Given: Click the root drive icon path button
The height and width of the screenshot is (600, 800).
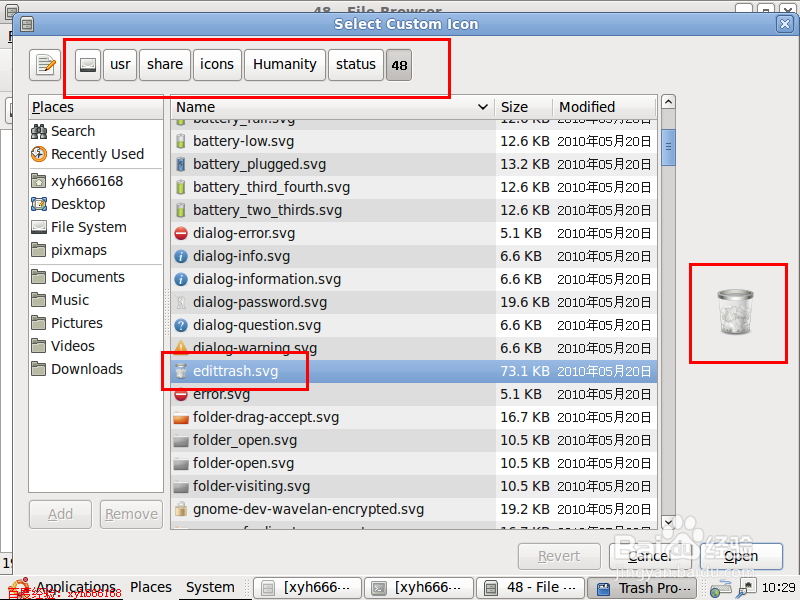Looking at the screenshot, I should coord(88,65).
